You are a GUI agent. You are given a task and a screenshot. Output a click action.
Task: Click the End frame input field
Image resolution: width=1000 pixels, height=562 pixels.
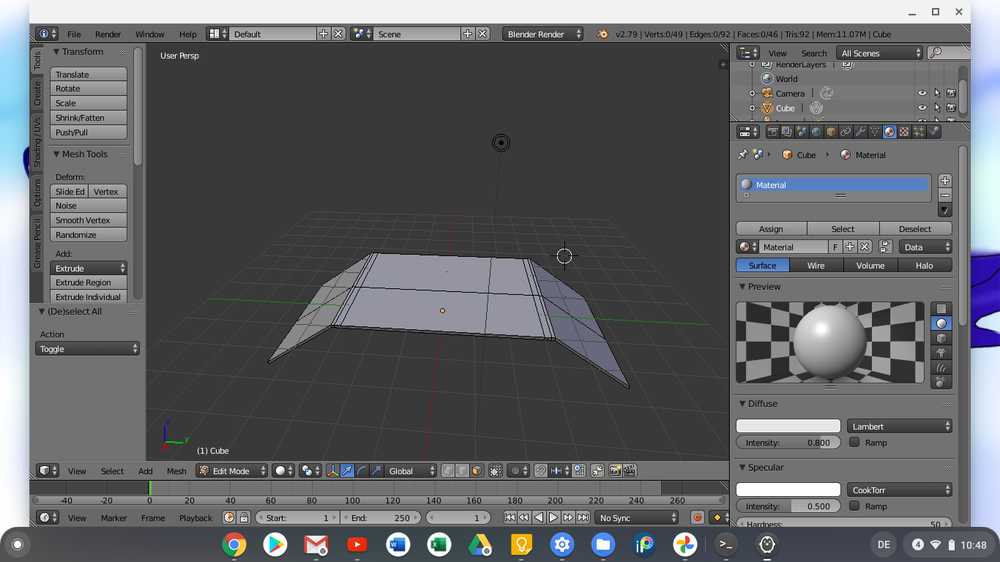pos(381,518)
